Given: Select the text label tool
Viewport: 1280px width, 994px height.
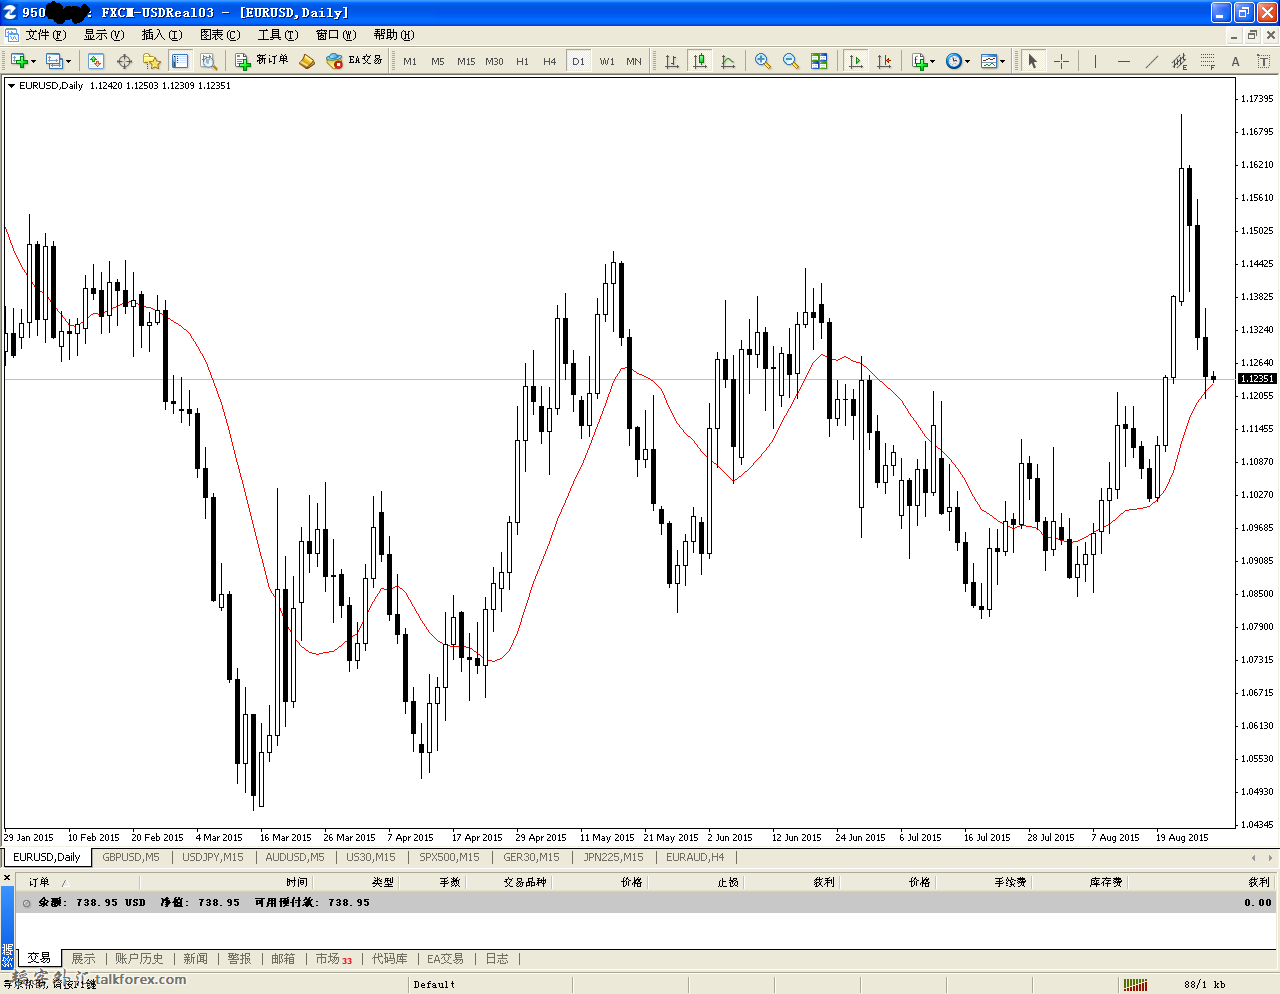Looking at the screenshot, I should (x=1263, y=61).
